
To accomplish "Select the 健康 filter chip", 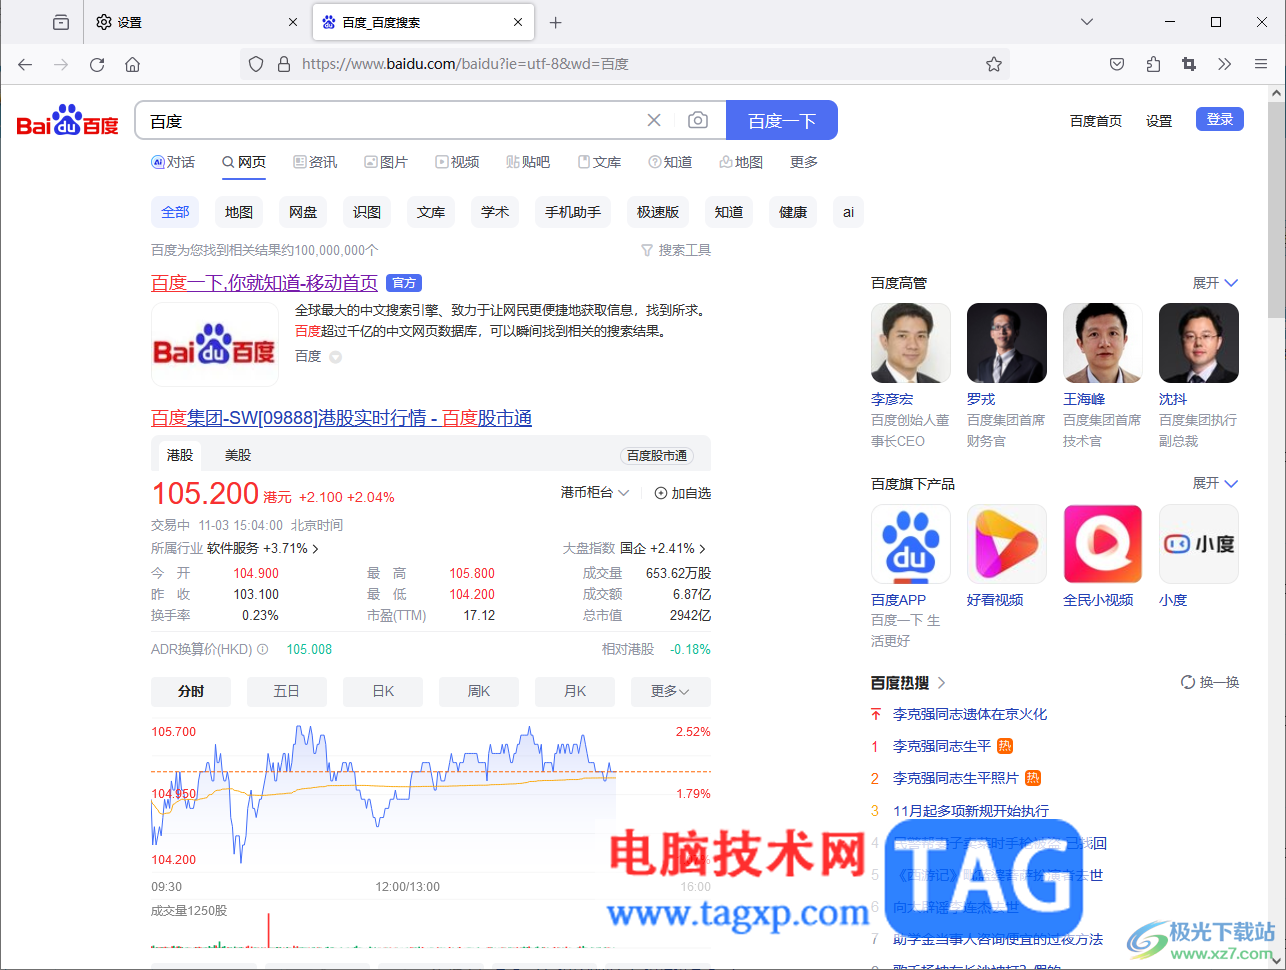I will click(x=793, y=212).
